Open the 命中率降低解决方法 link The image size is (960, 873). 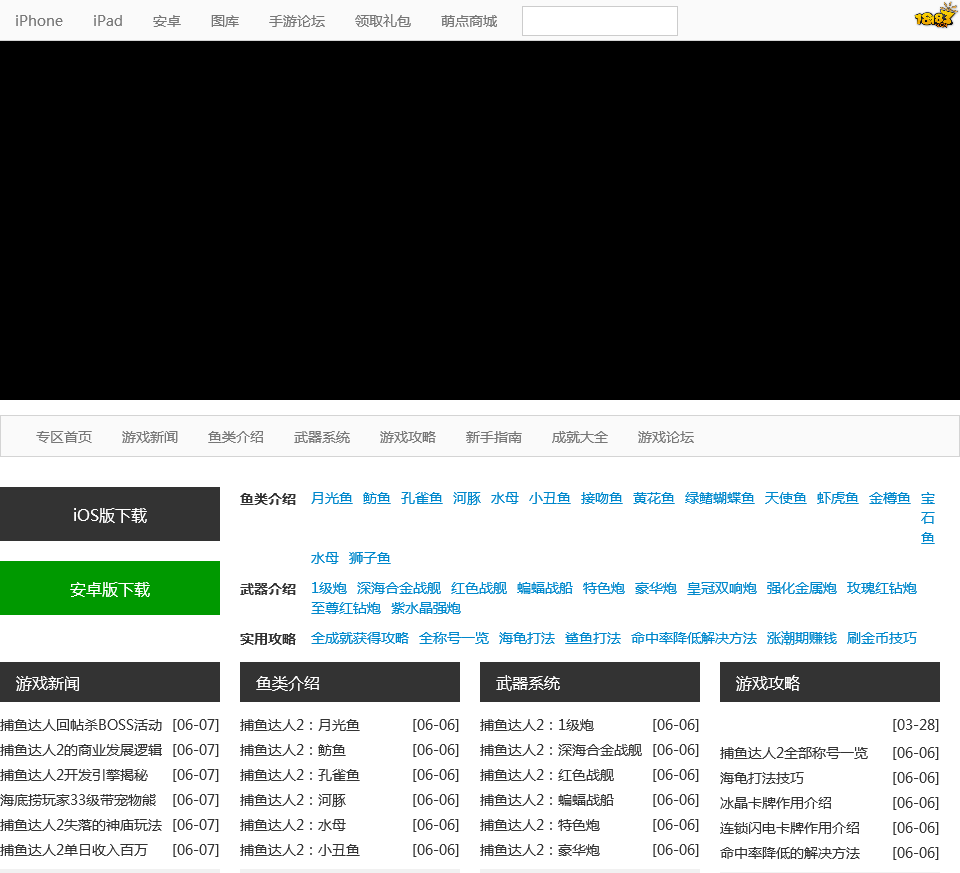(x=694, y=639)
